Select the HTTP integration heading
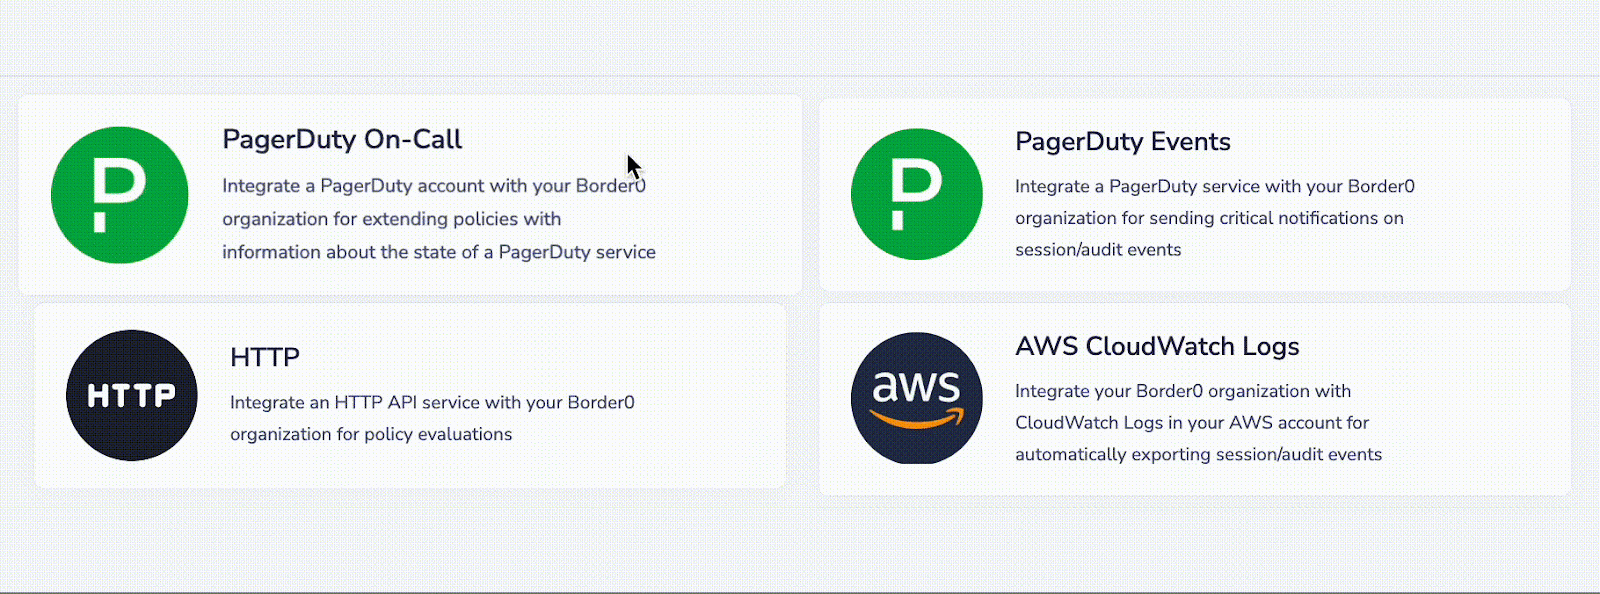Image resolution: width=1600 pixels, height=594 pixels. click(265, 357)
